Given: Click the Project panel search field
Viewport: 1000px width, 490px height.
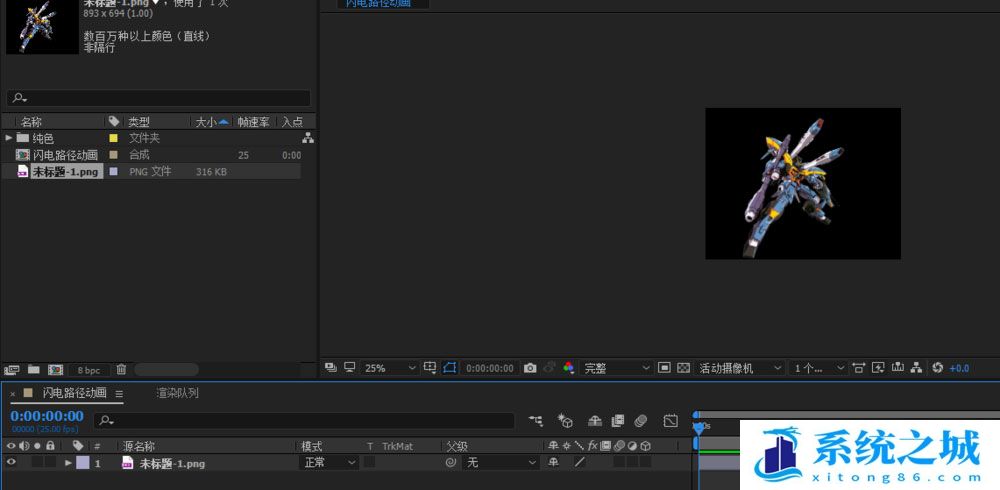Looking at the screenshot, I should pos(159,98).
